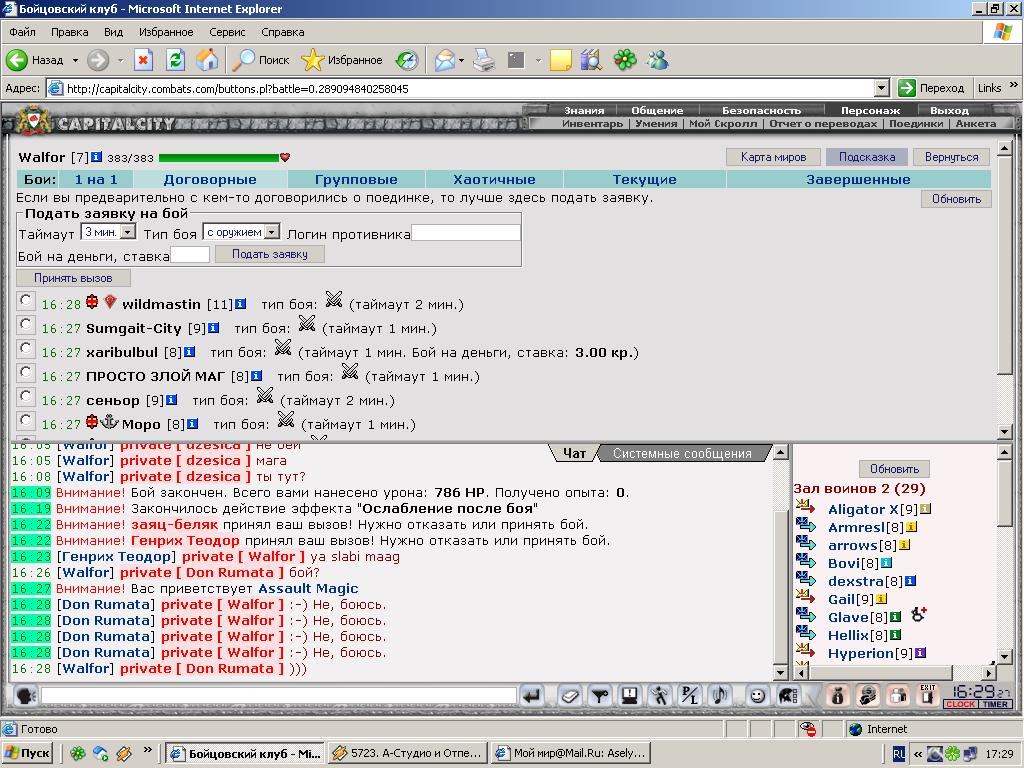Viewport: 1024px width, 768px height.
Task: Click the Вернуться button
Action: pyautogui.click(x=952, y=157)
